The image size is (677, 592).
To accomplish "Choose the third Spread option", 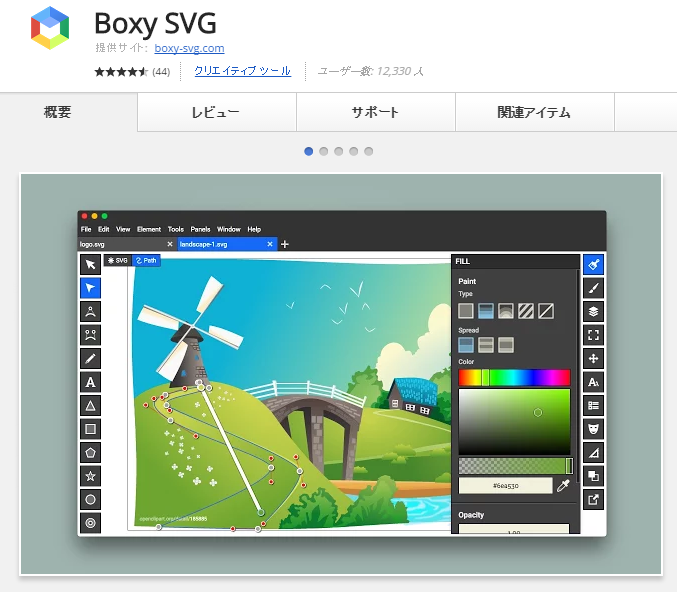I will coord(506,345).
